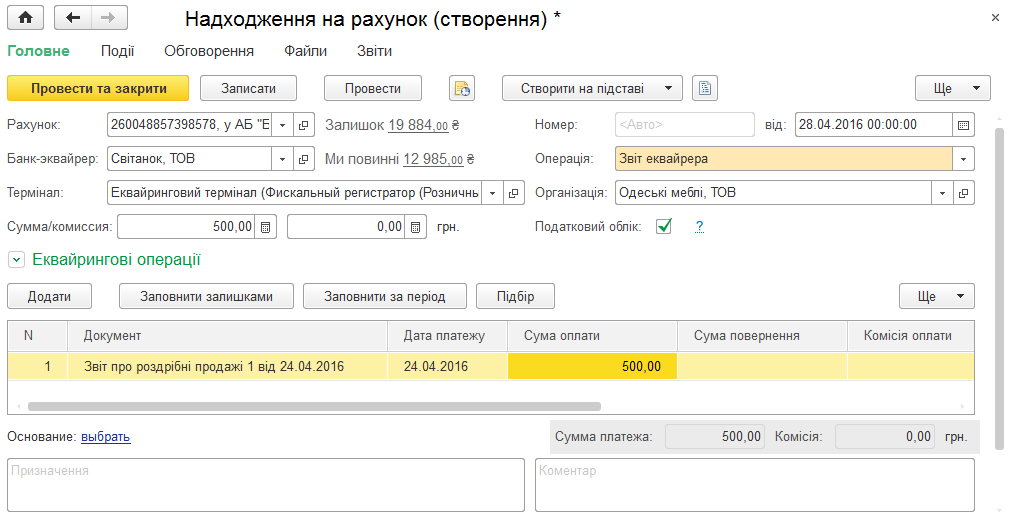Click Заповнити за період button
This screenshot has height=520, width=1009.
click(x=385, y=296)
